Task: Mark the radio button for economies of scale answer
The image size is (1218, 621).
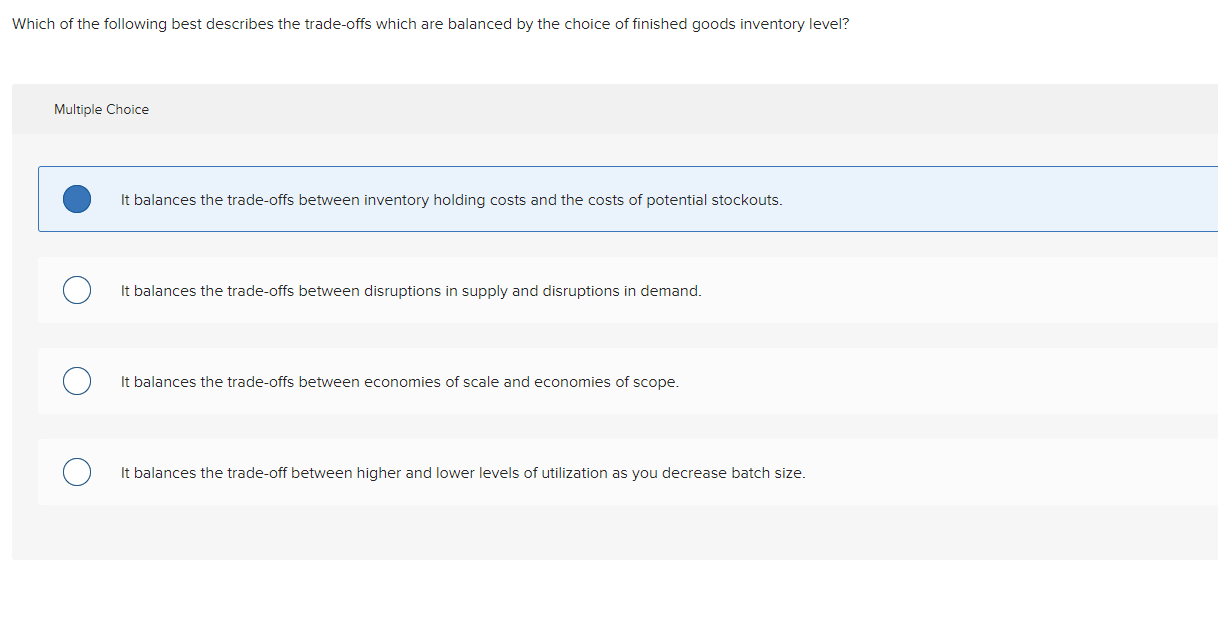Action: [77, 381]
